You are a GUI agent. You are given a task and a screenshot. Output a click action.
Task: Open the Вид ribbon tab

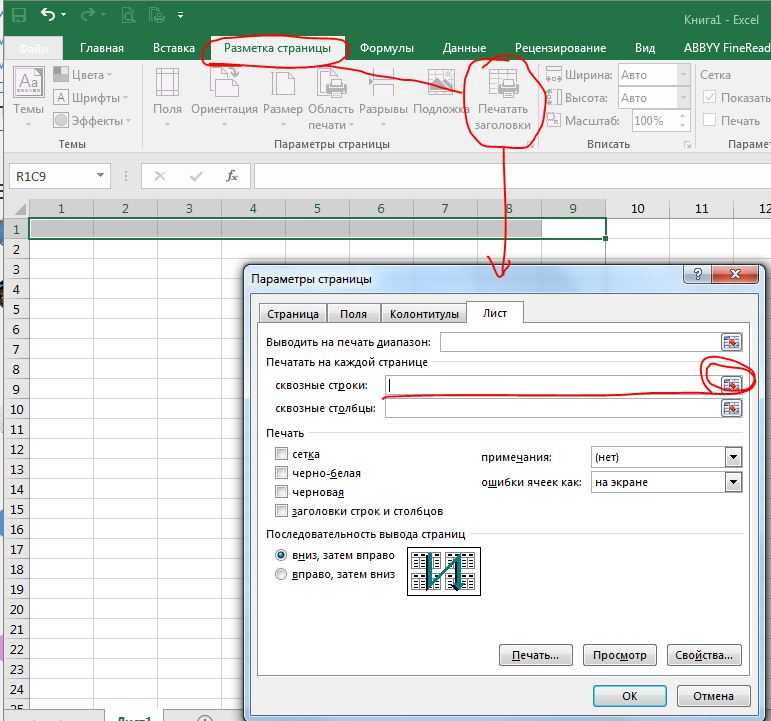(x=645, y=48)
